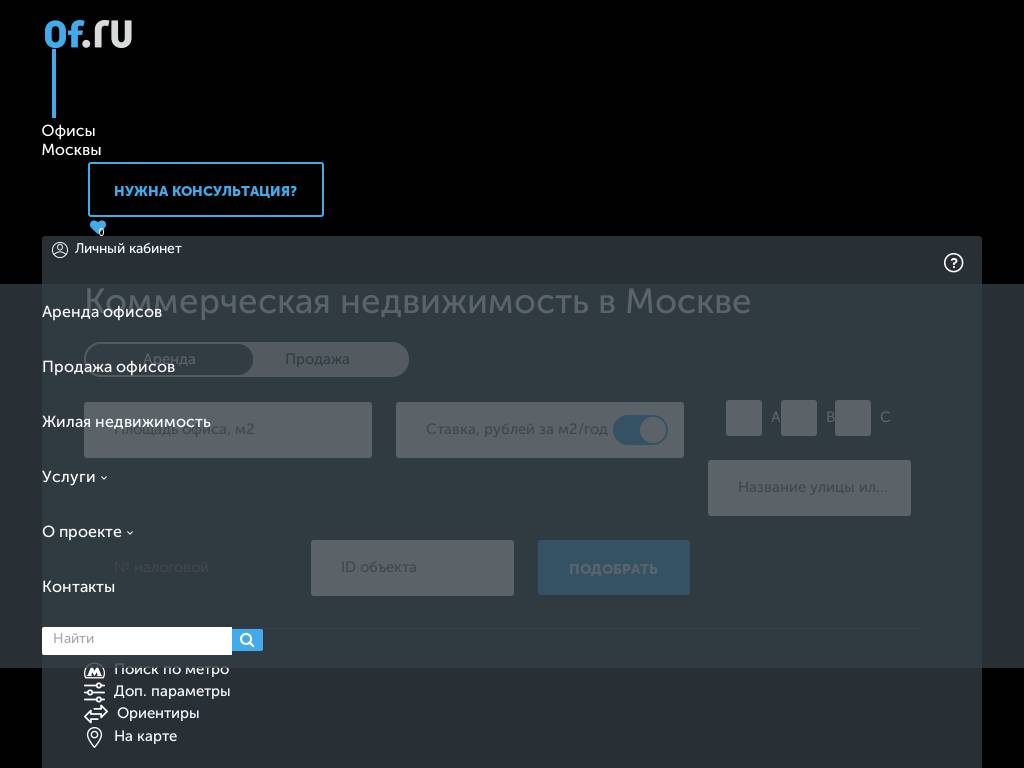The height and width of the screenshot is (768, 1024).
Task: Click the blue search magnifier button
Action: pos(248,640)
